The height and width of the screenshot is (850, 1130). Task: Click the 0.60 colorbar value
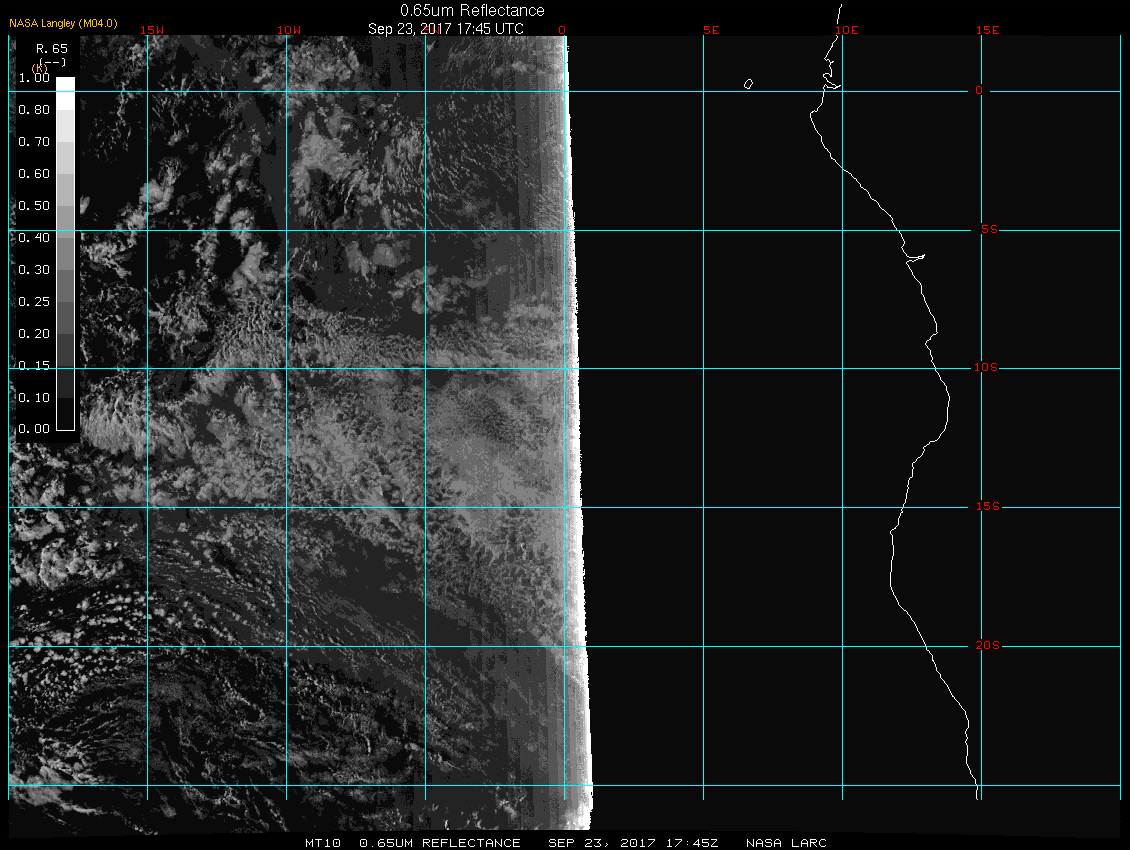[x=34, y=174]
